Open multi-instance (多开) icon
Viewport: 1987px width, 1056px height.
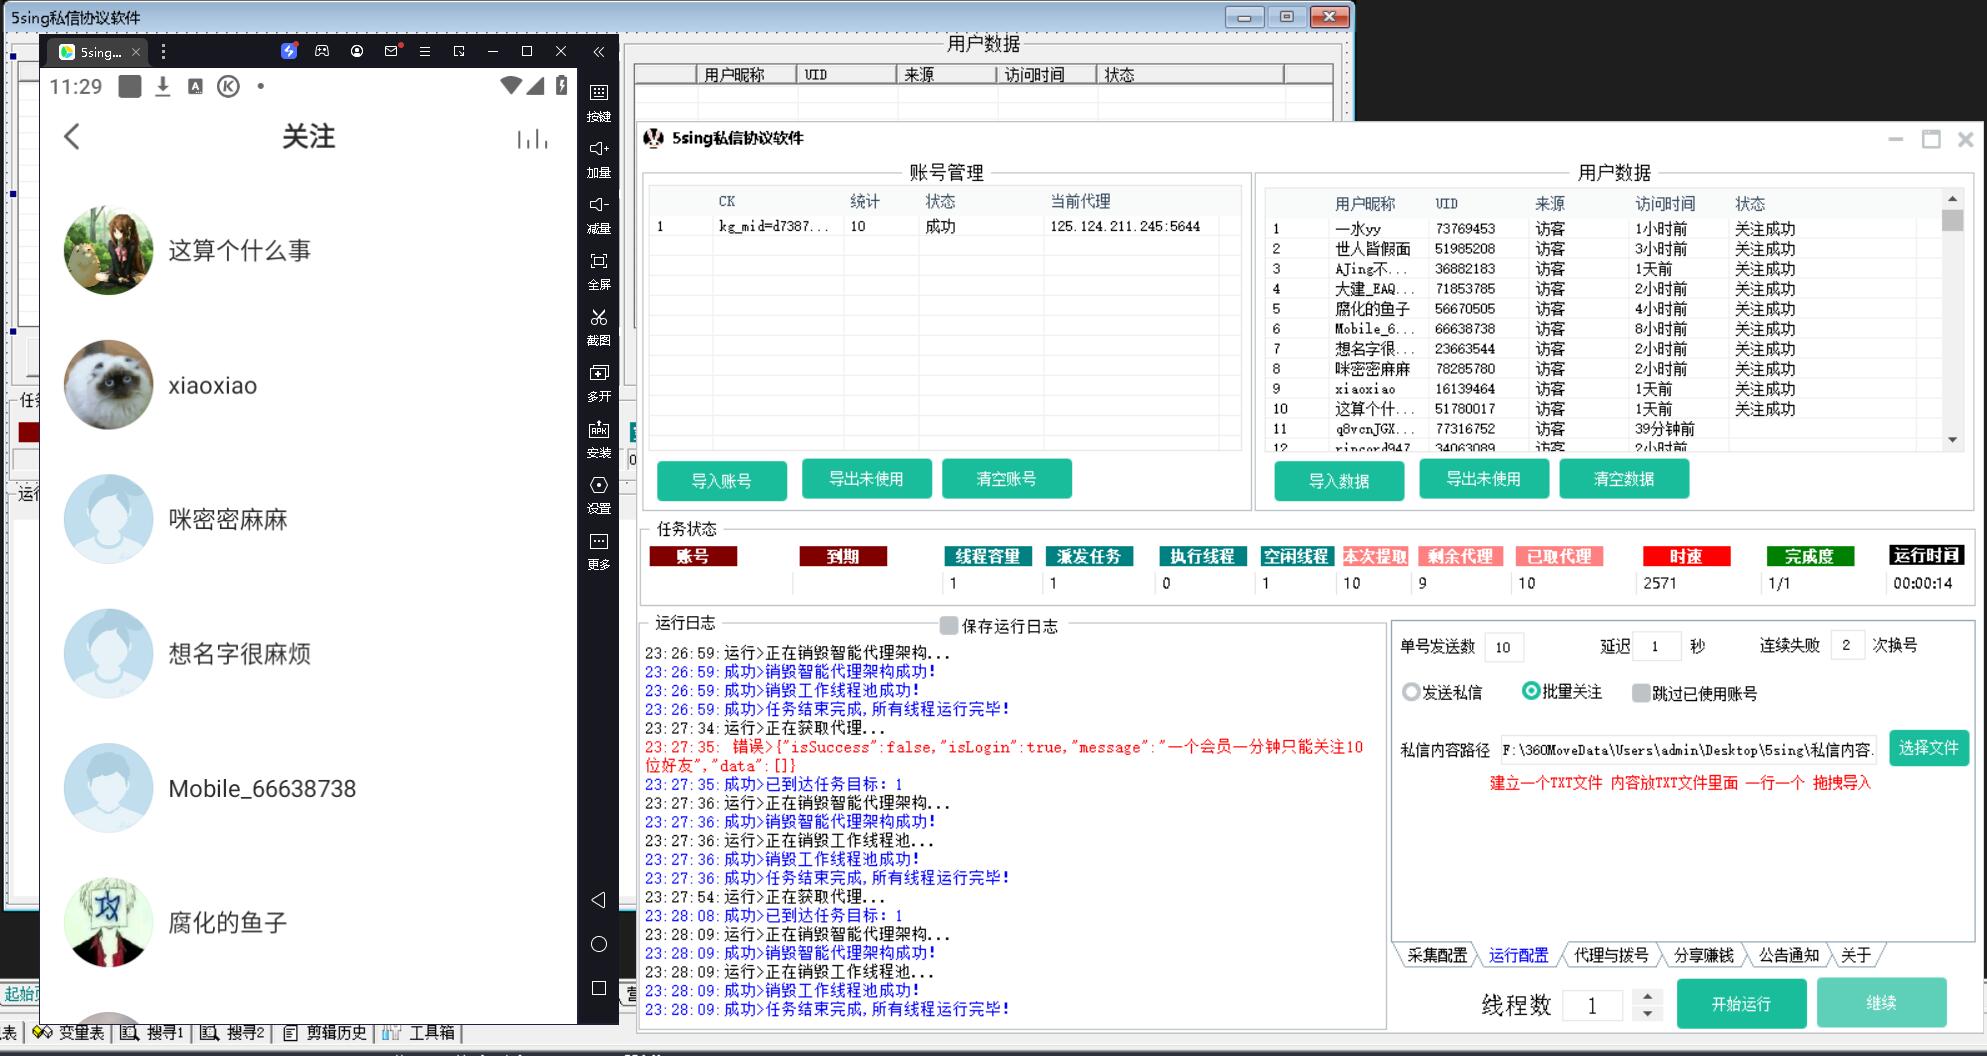click(x=599, y=374)
